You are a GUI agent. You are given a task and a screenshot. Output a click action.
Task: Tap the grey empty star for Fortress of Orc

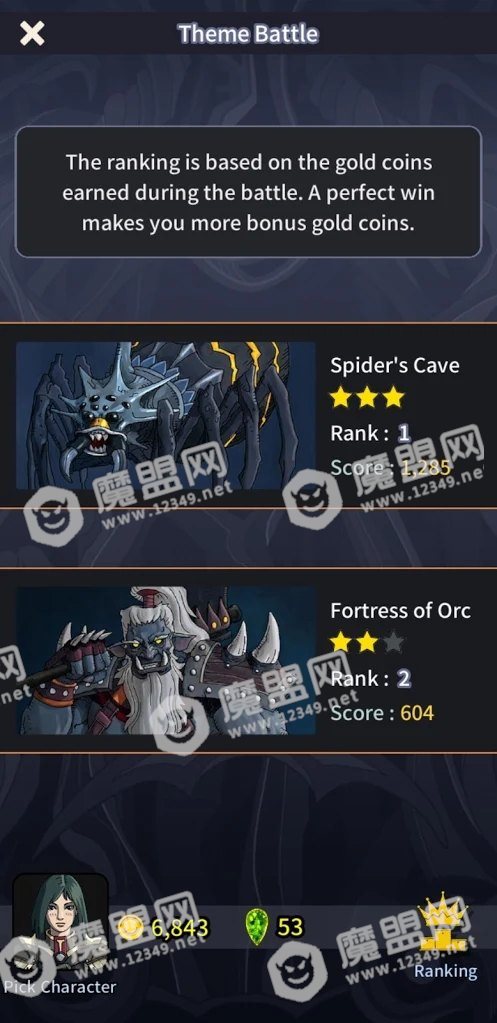[x=393, y=642]
